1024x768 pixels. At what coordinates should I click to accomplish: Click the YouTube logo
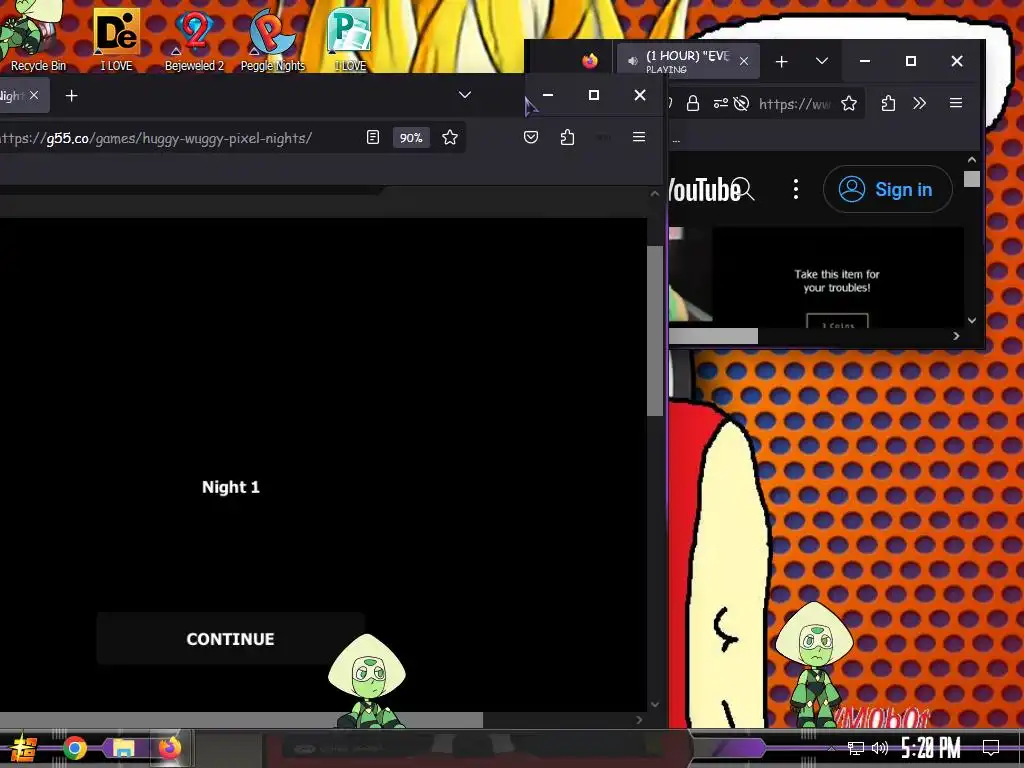[704, 190]
